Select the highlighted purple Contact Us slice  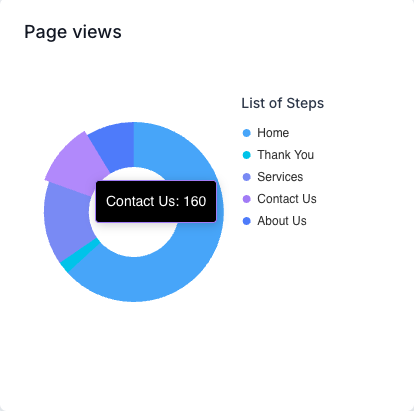[x=75, y=163]
